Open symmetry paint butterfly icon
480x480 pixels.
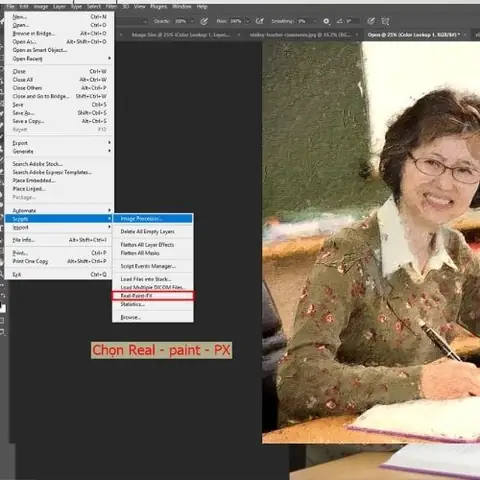(x=385, y=21)
